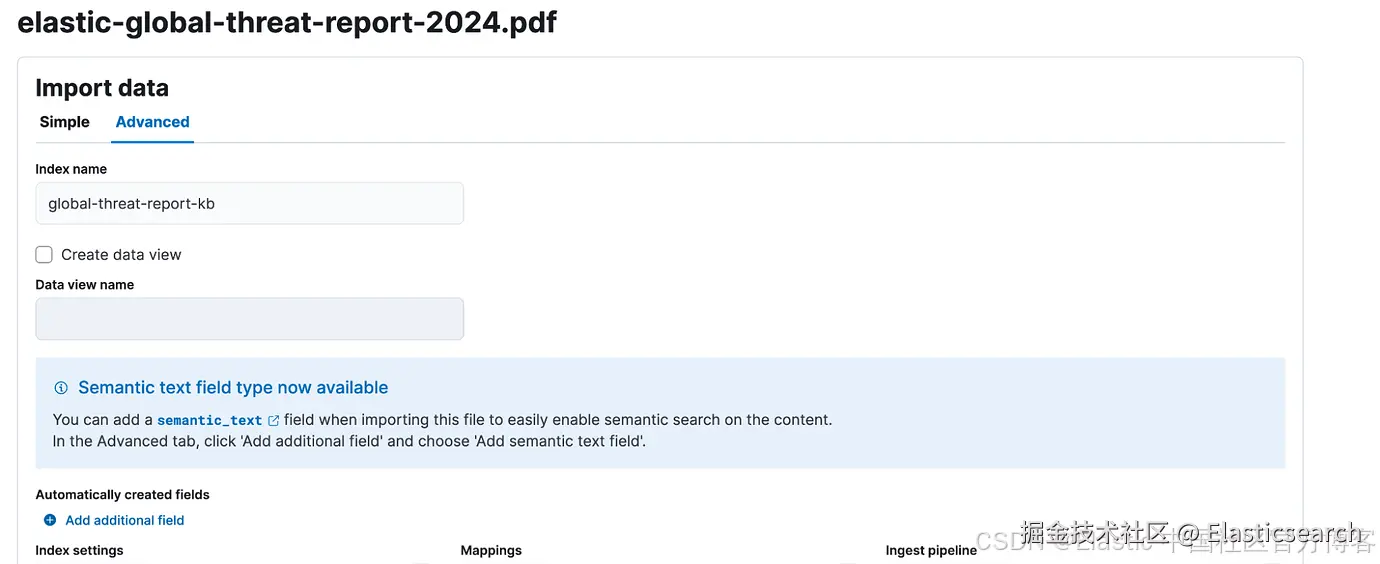
Task: Click the disabled Data view name field
Action: pos(249,319)
